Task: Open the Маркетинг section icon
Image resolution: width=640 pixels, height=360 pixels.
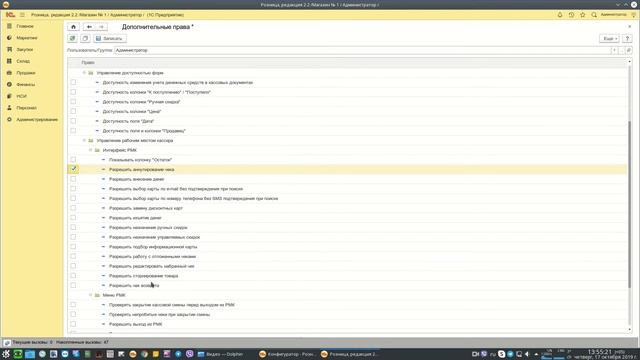Action: 9,38
